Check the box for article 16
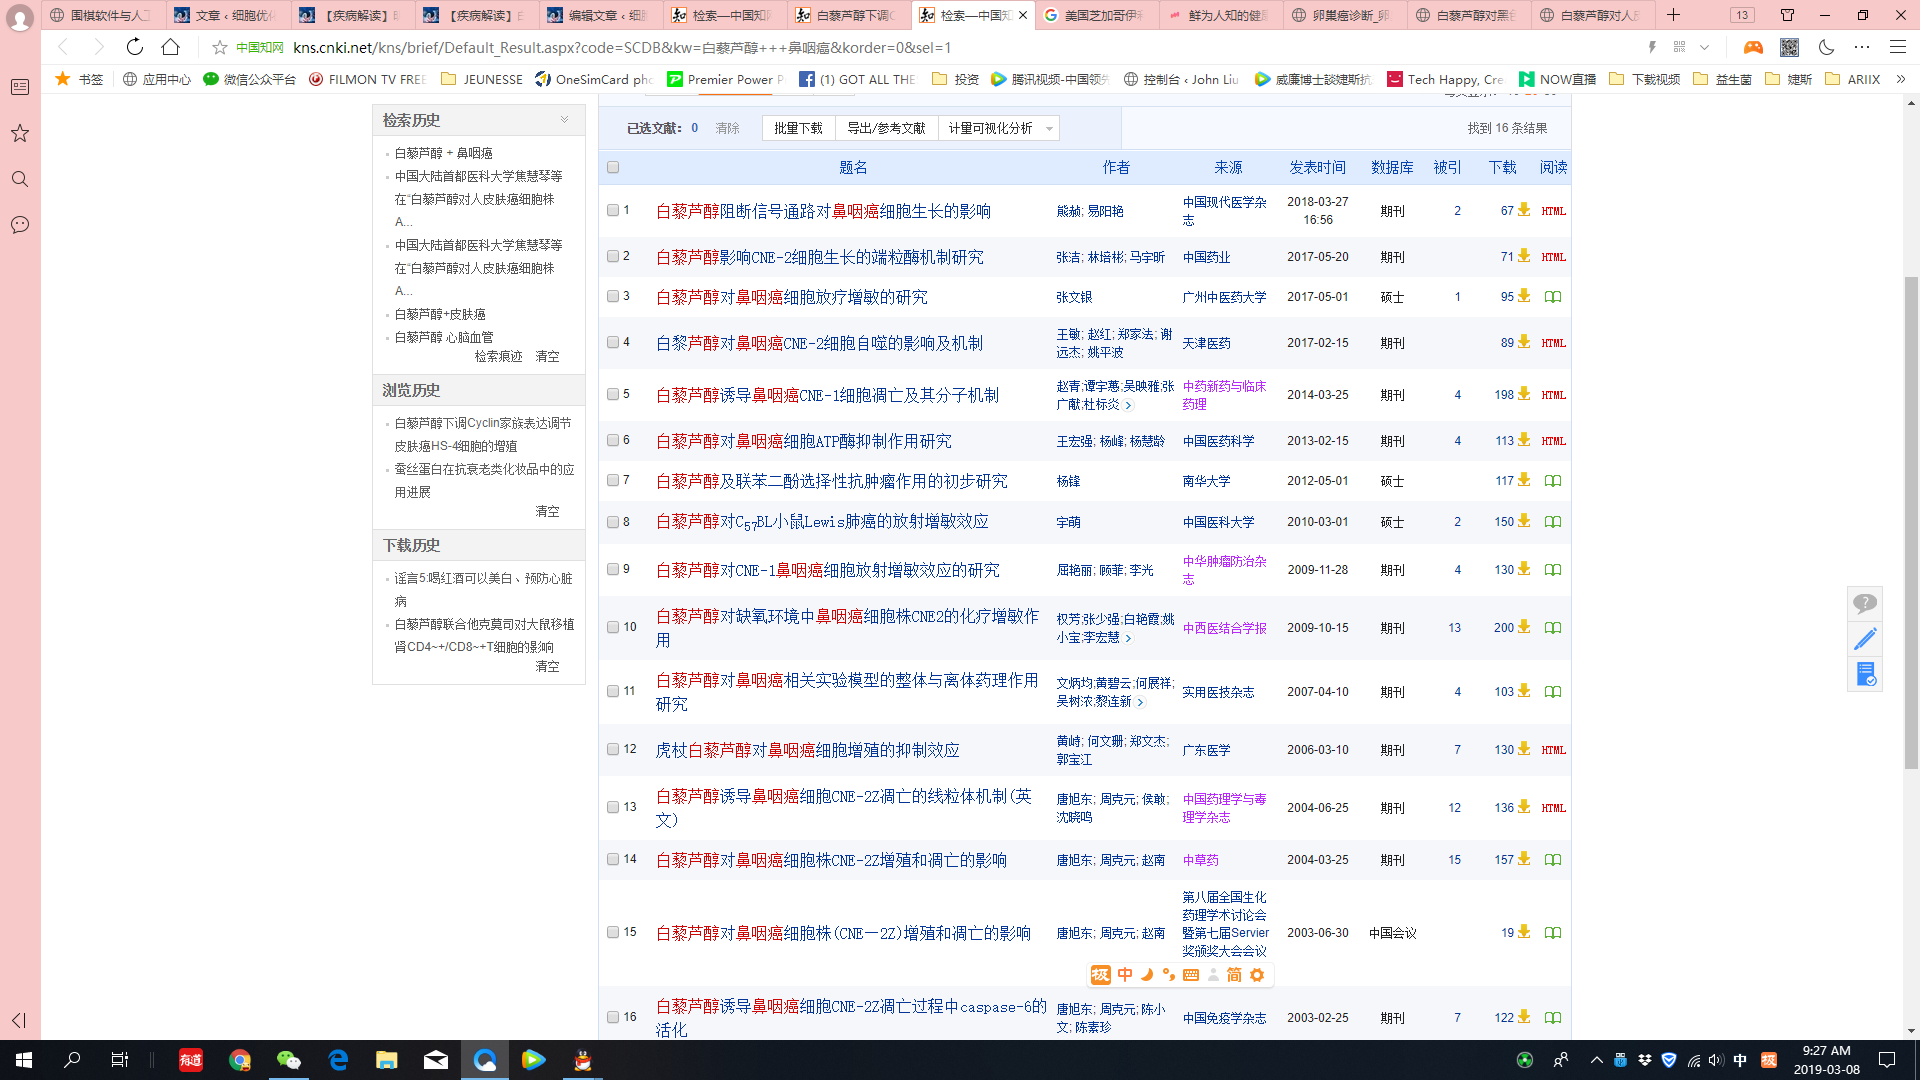This screenshot has width=1920, height=1080. pyautogui.click(x=613, y=1017)
